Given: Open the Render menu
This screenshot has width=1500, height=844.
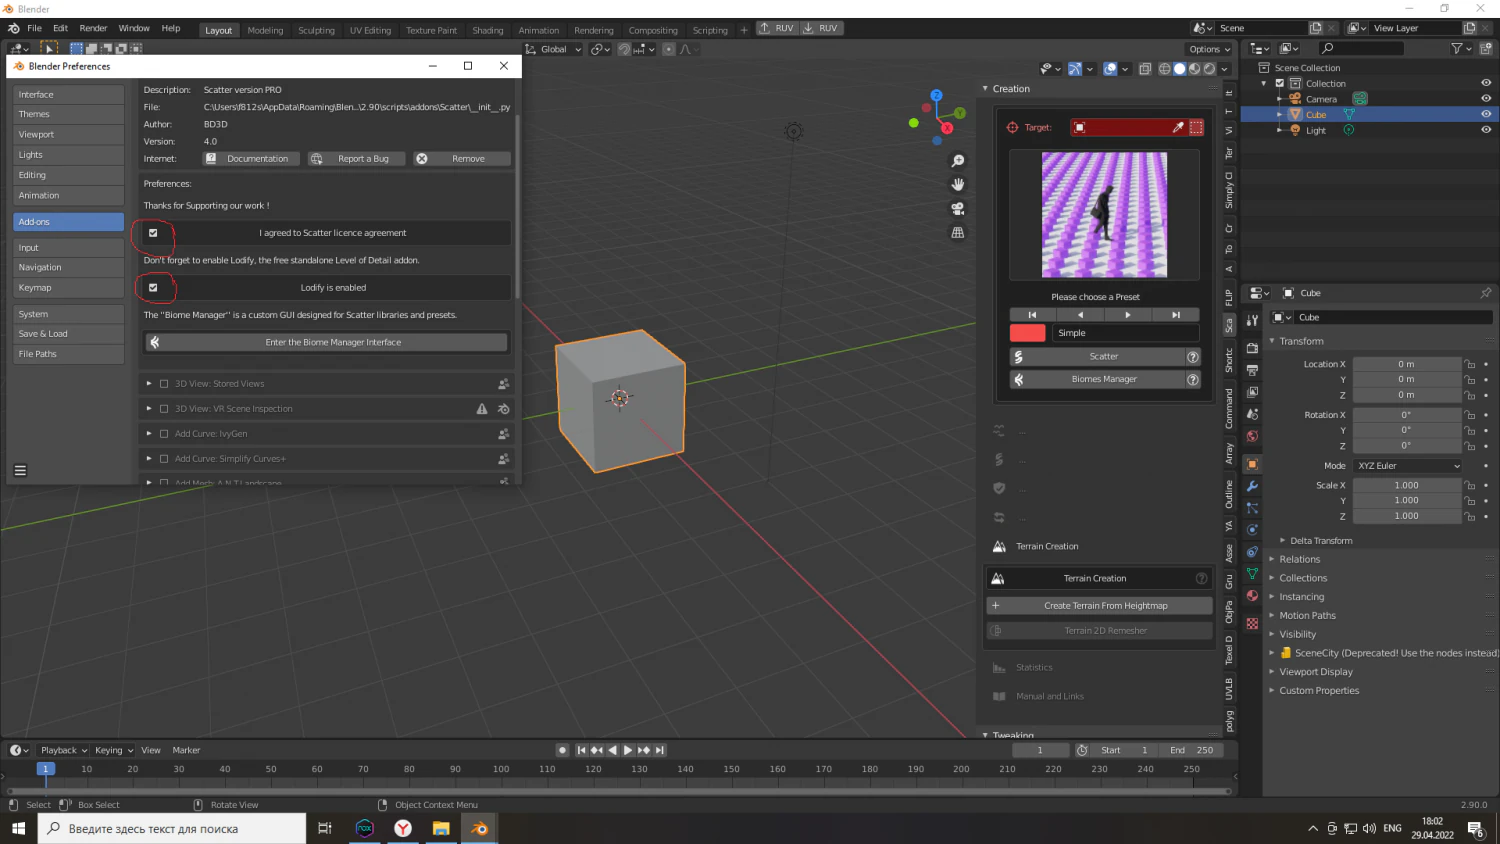Looking at the screenshot, I should pos(93,28).
